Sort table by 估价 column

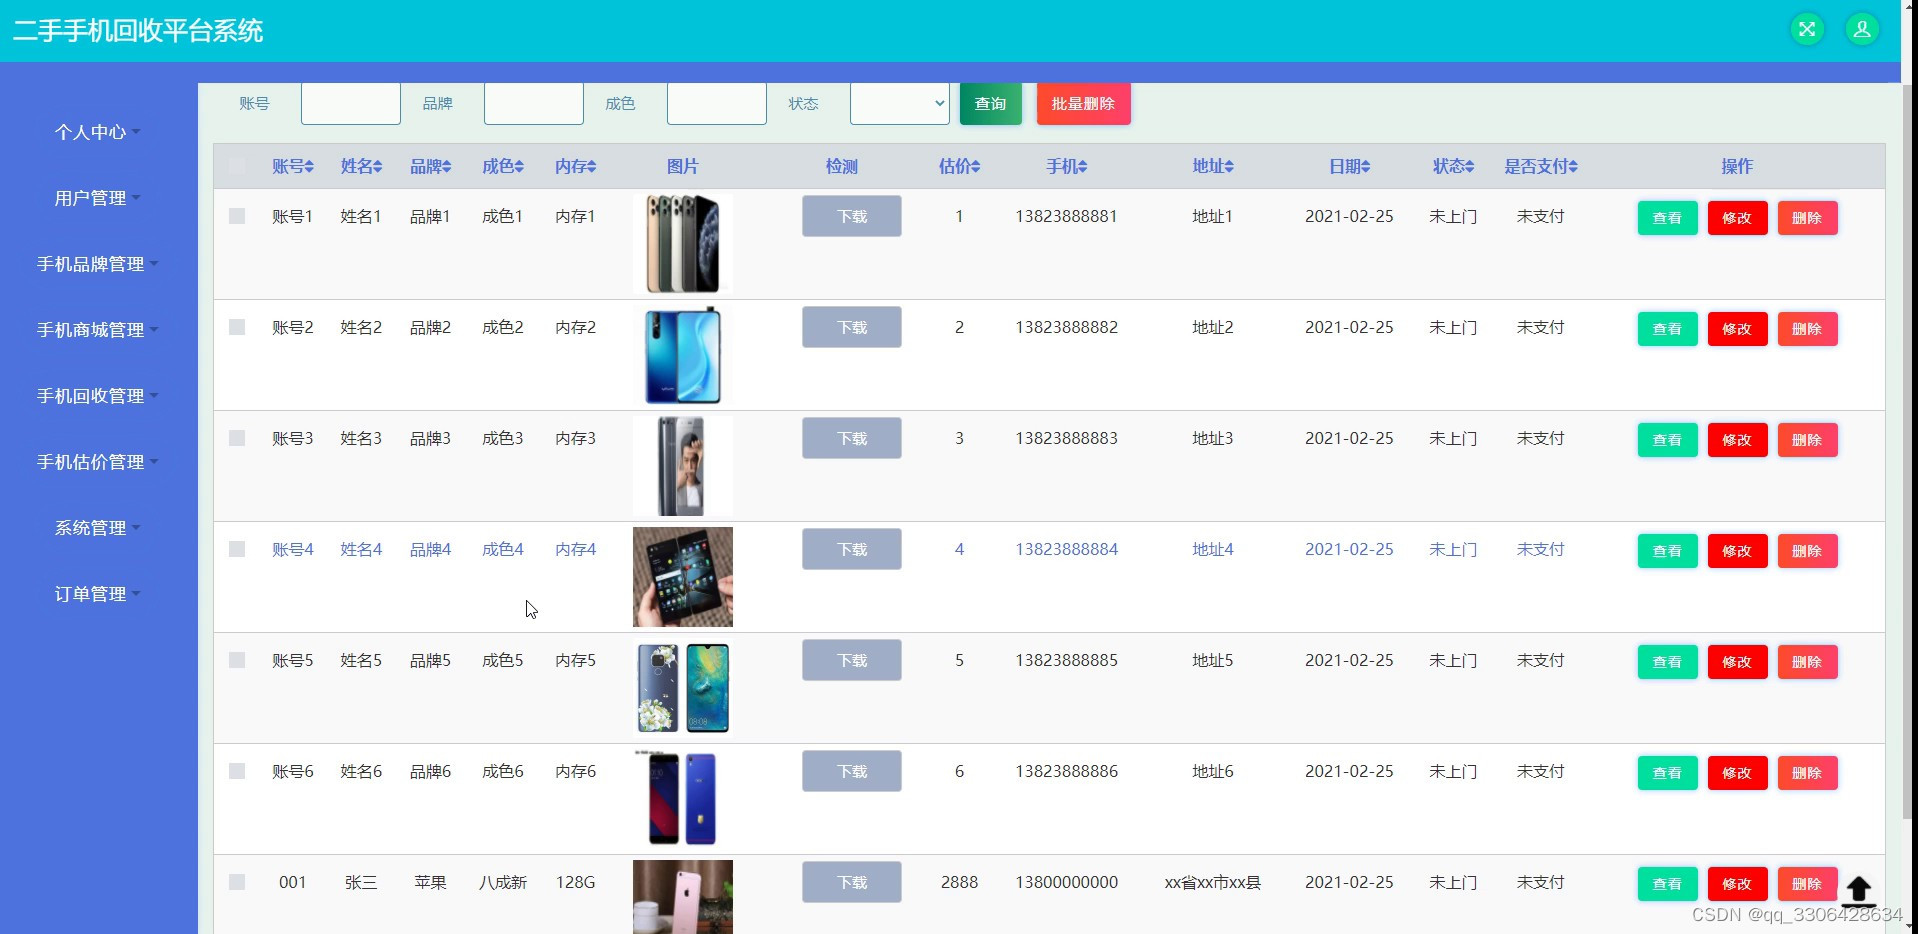pyautogui.click(x=959, y=166)
